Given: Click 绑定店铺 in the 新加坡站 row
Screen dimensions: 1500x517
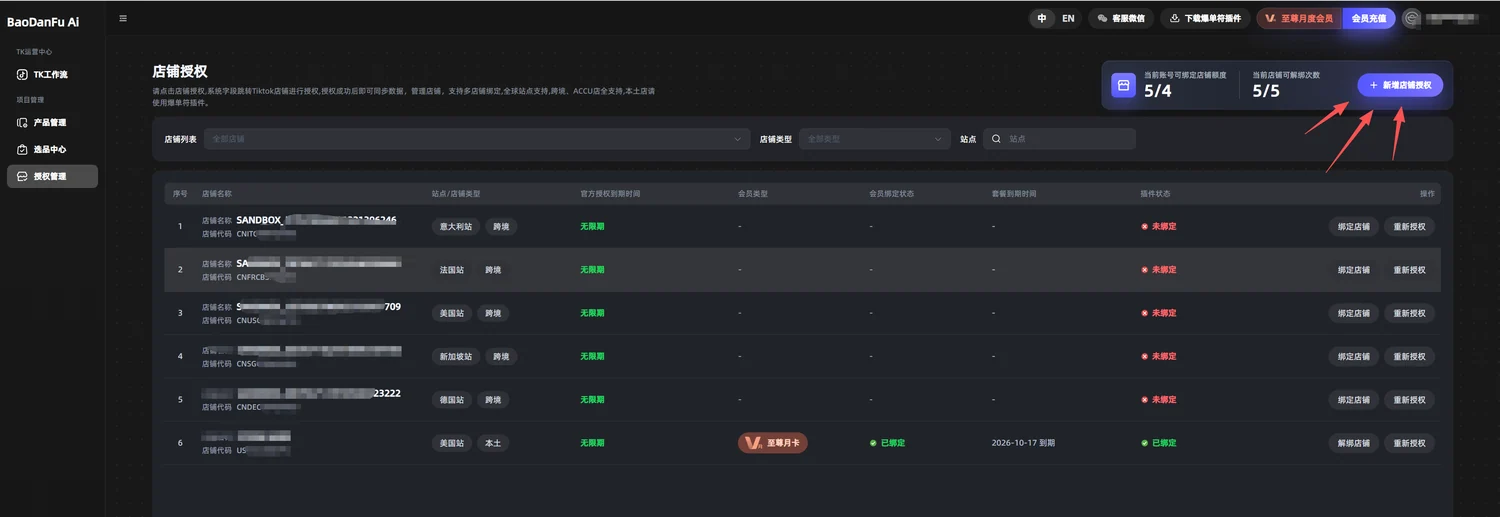Looking at the screenshot, I should pyautogui.click(x=1354, y=356).
